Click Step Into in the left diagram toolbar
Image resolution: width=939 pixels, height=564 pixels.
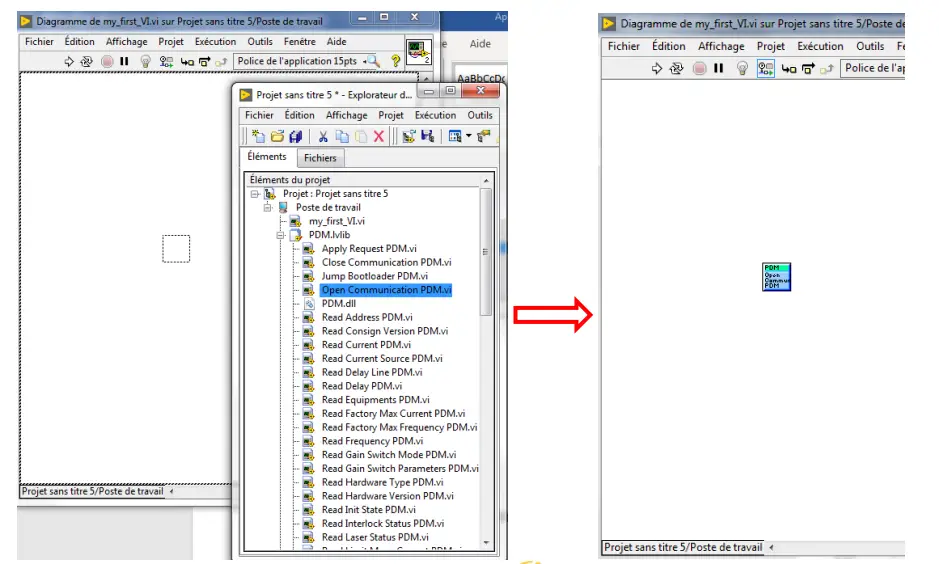pyautogui.click(x=187, y=61)
